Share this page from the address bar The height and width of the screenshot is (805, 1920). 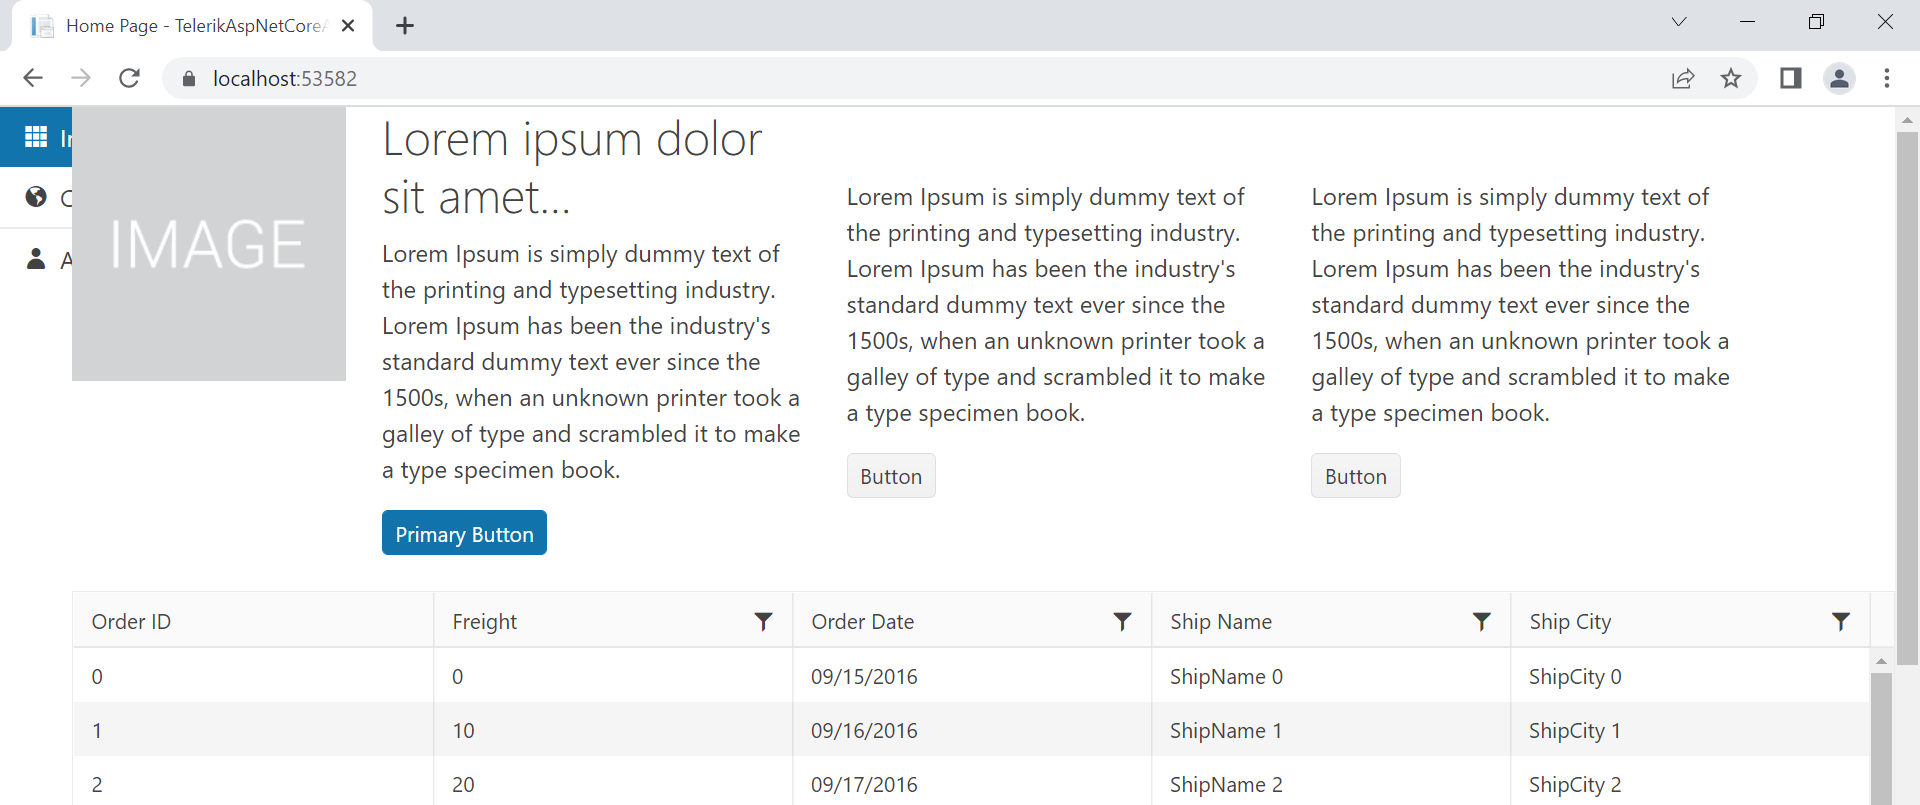(x=1683, y=78)
